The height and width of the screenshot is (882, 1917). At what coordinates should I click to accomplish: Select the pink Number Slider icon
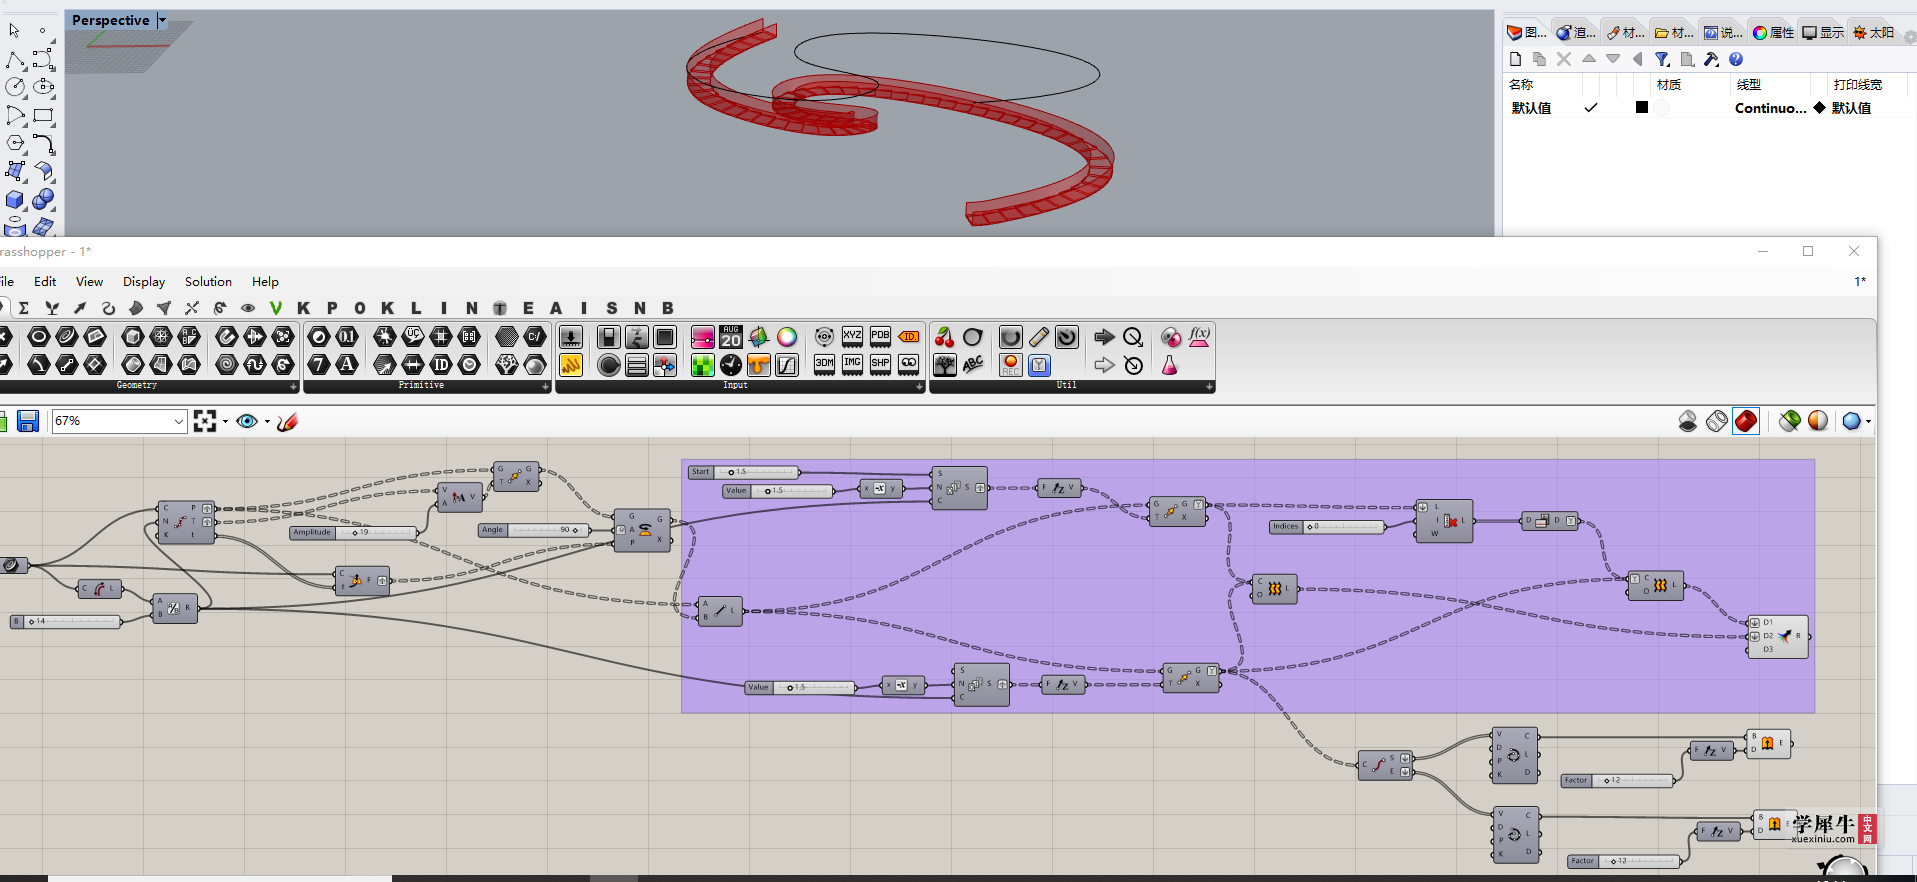[703, 337]
